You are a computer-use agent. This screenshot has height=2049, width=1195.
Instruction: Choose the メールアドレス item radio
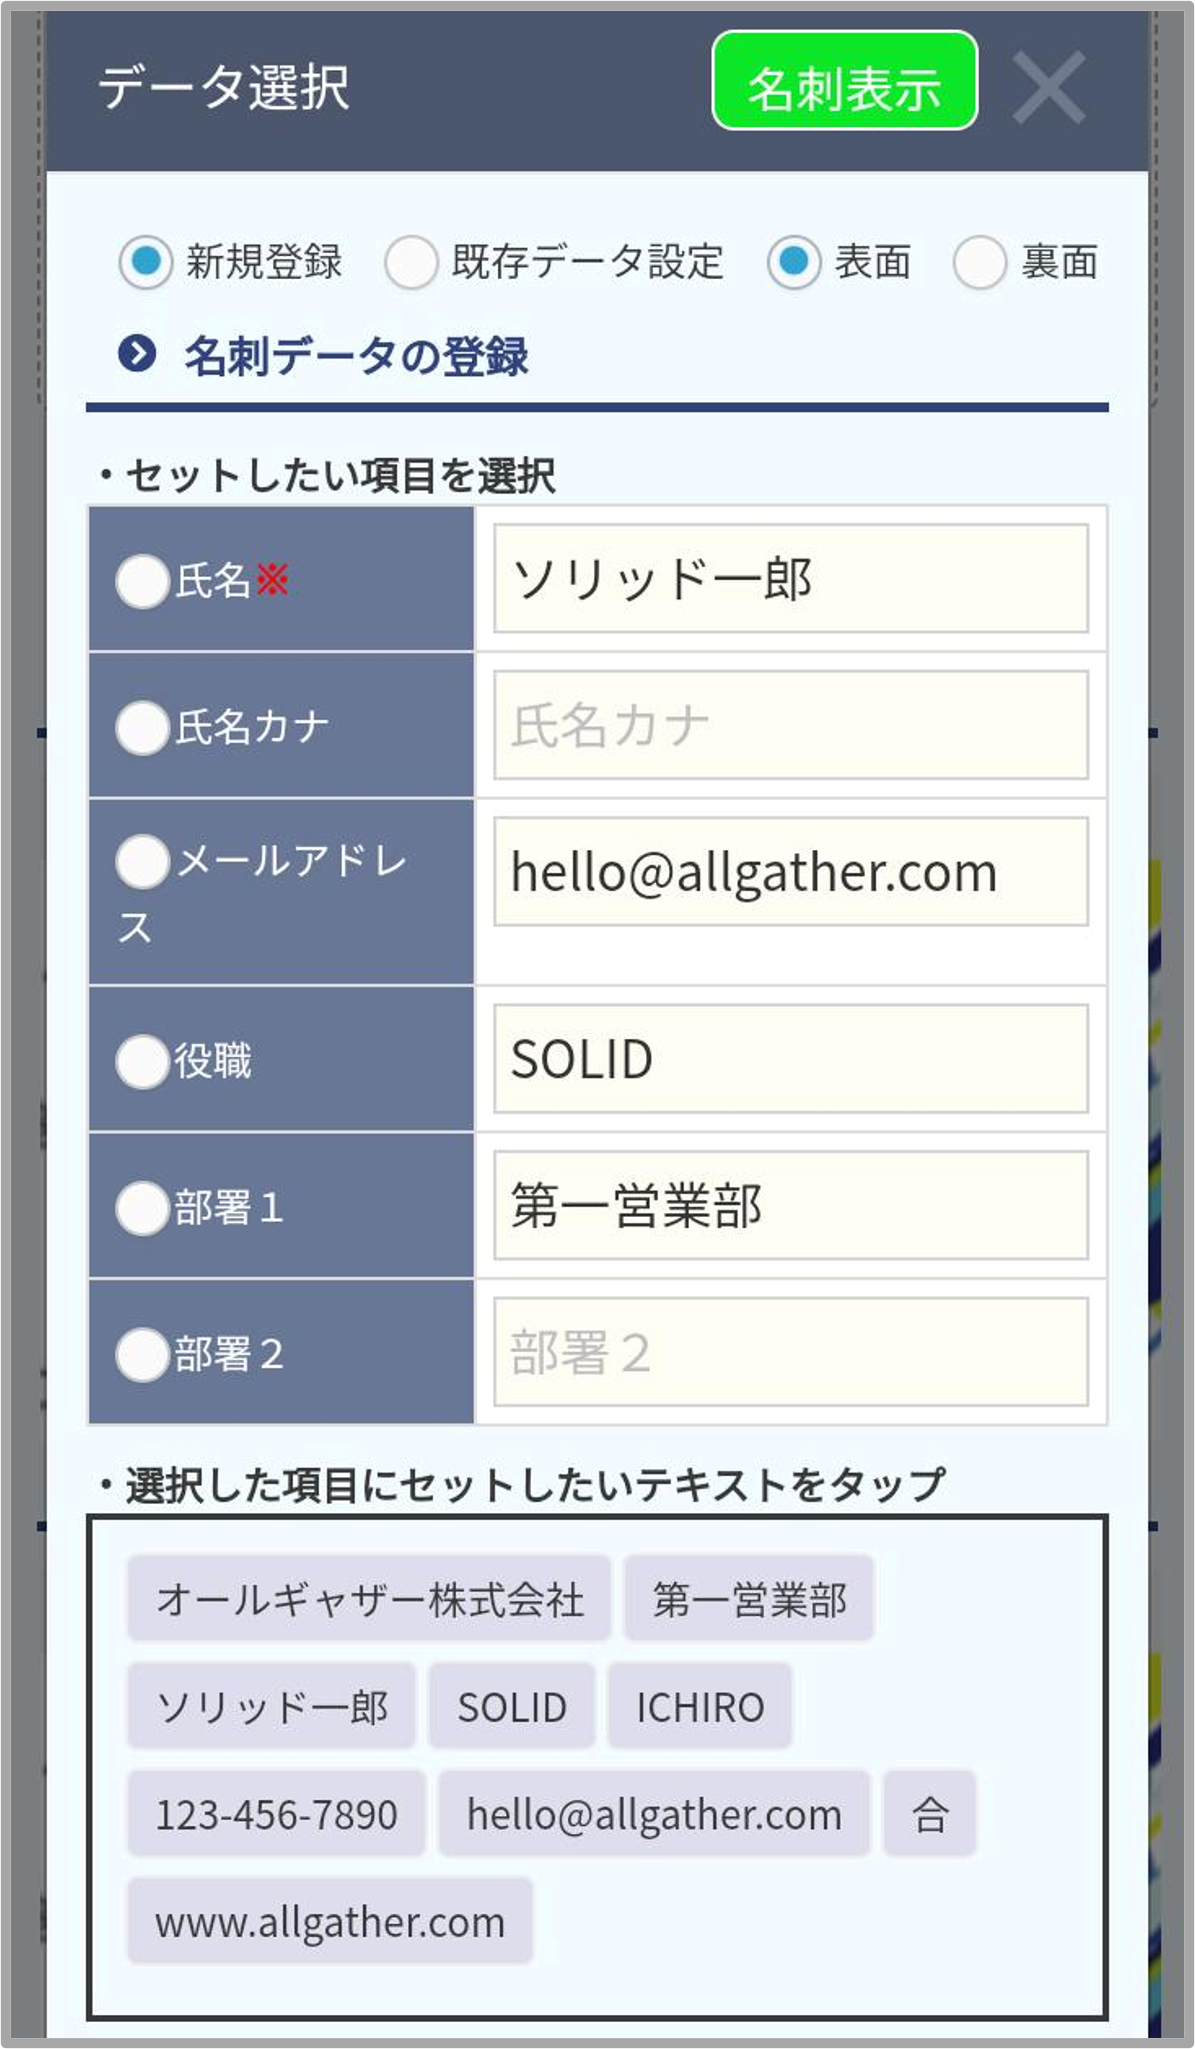point(142,861)
